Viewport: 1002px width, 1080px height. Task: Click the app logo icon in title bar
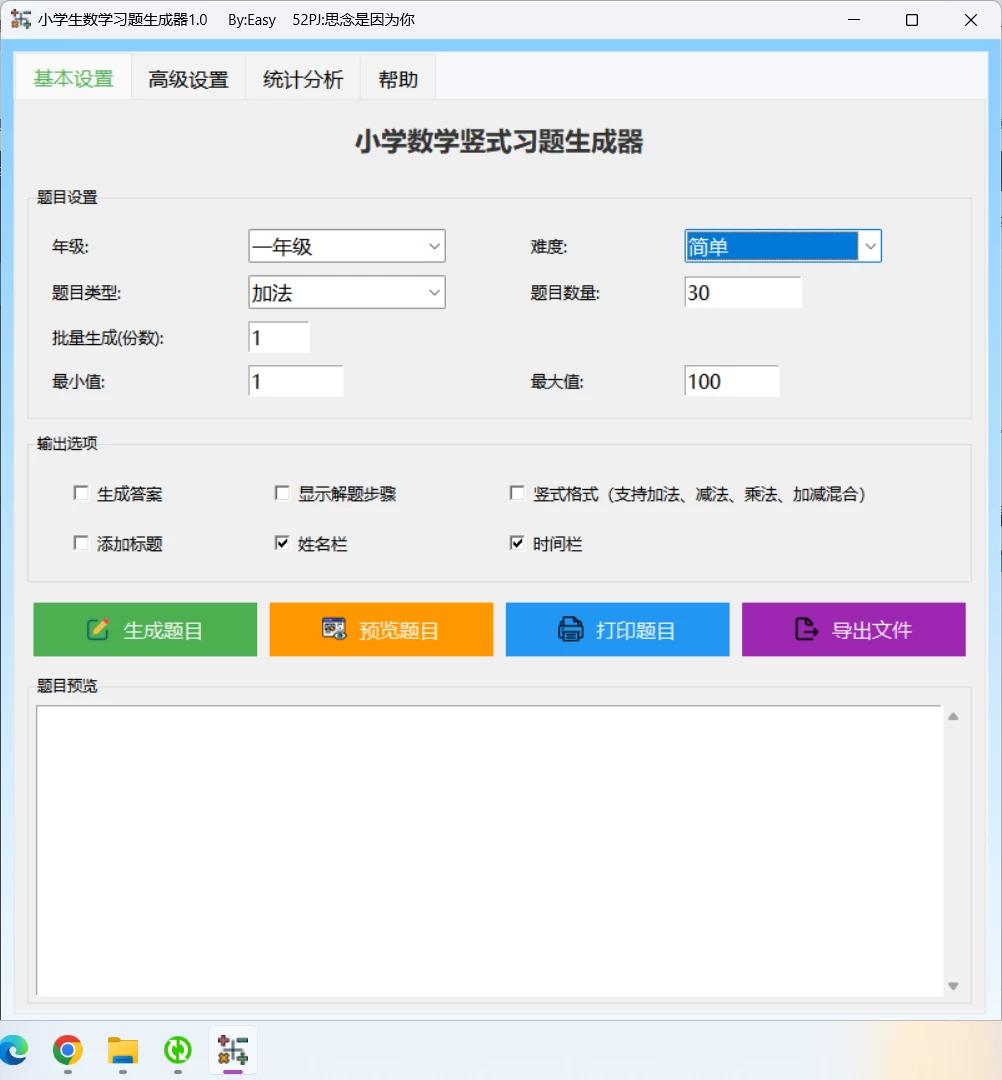pyautogui.click(x=21, y=19)
